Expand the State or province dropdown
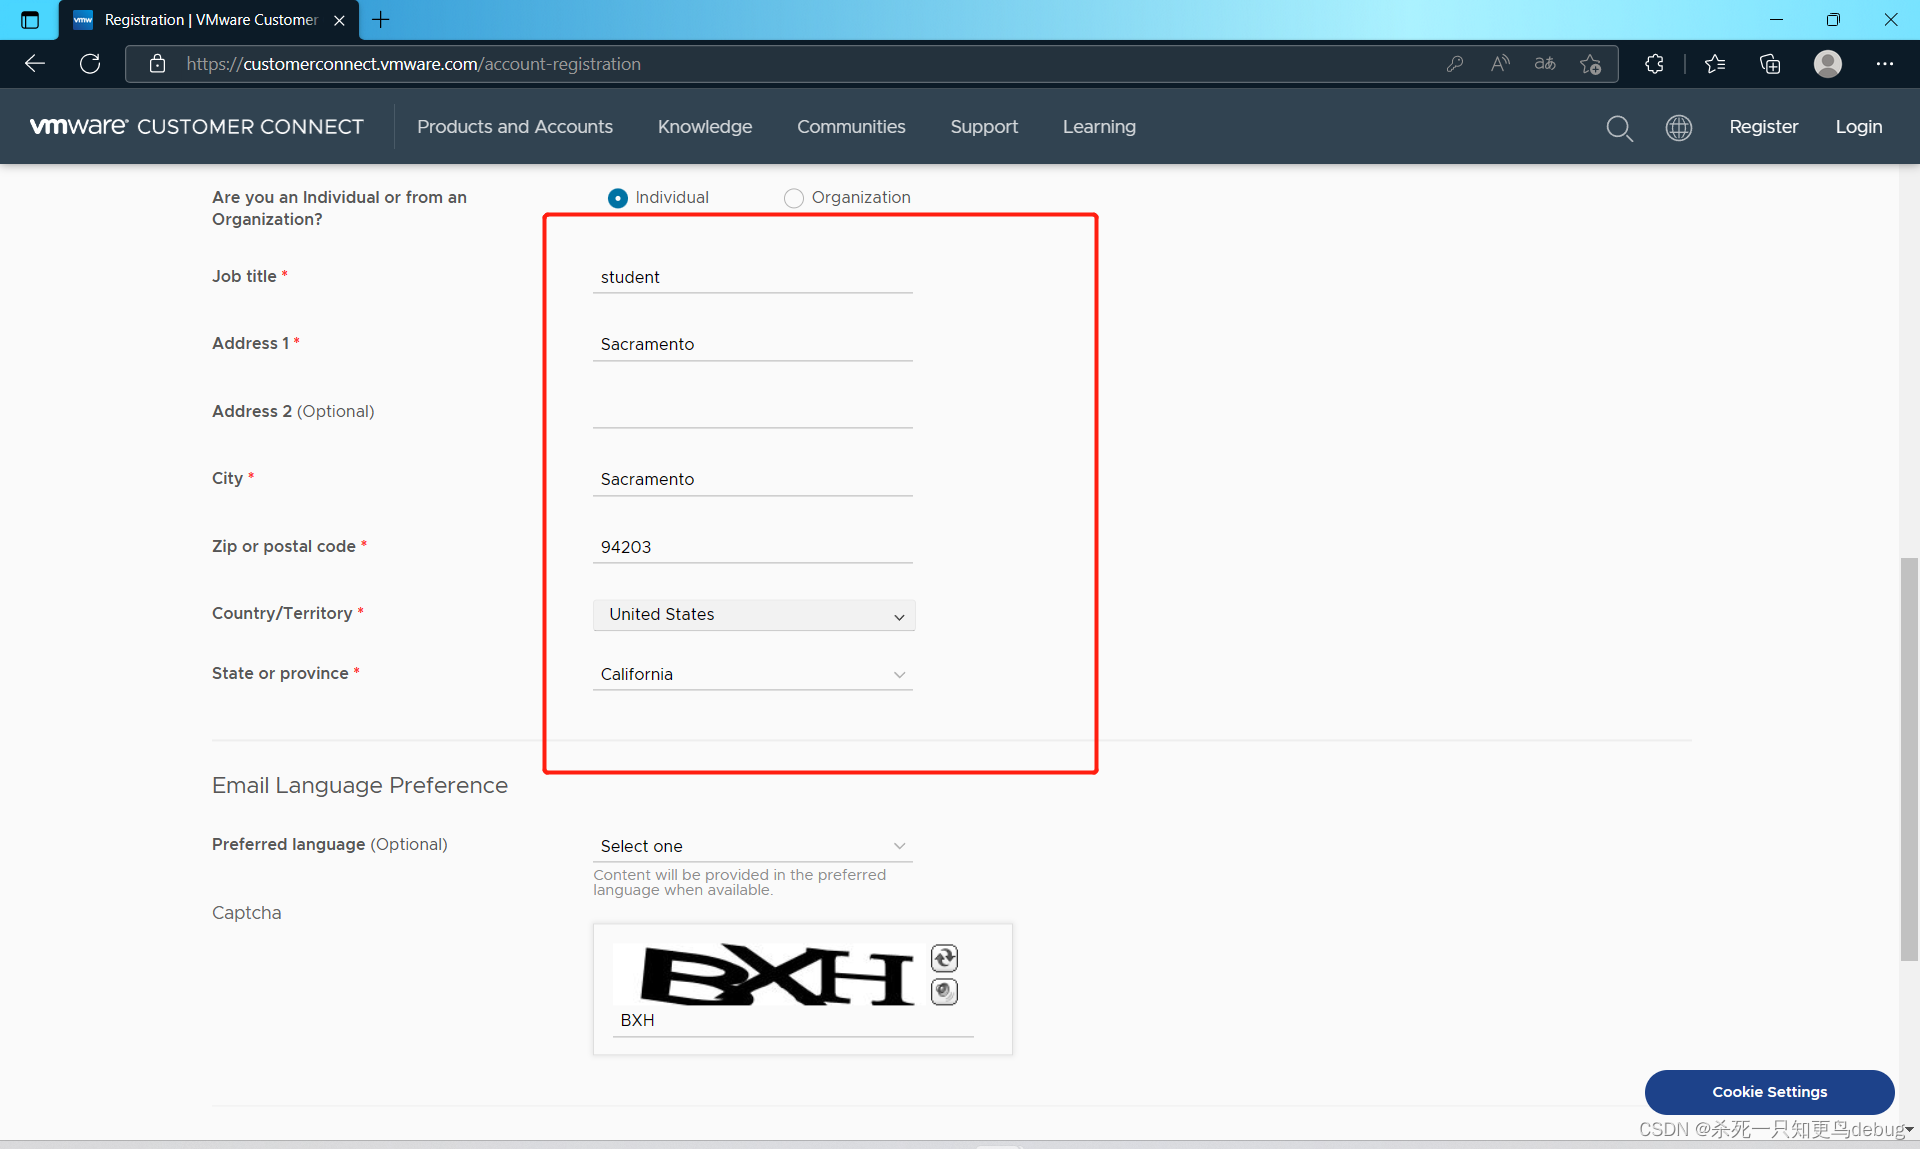1920x1149 pixels. pyautogui.click(x=754, y=675)
